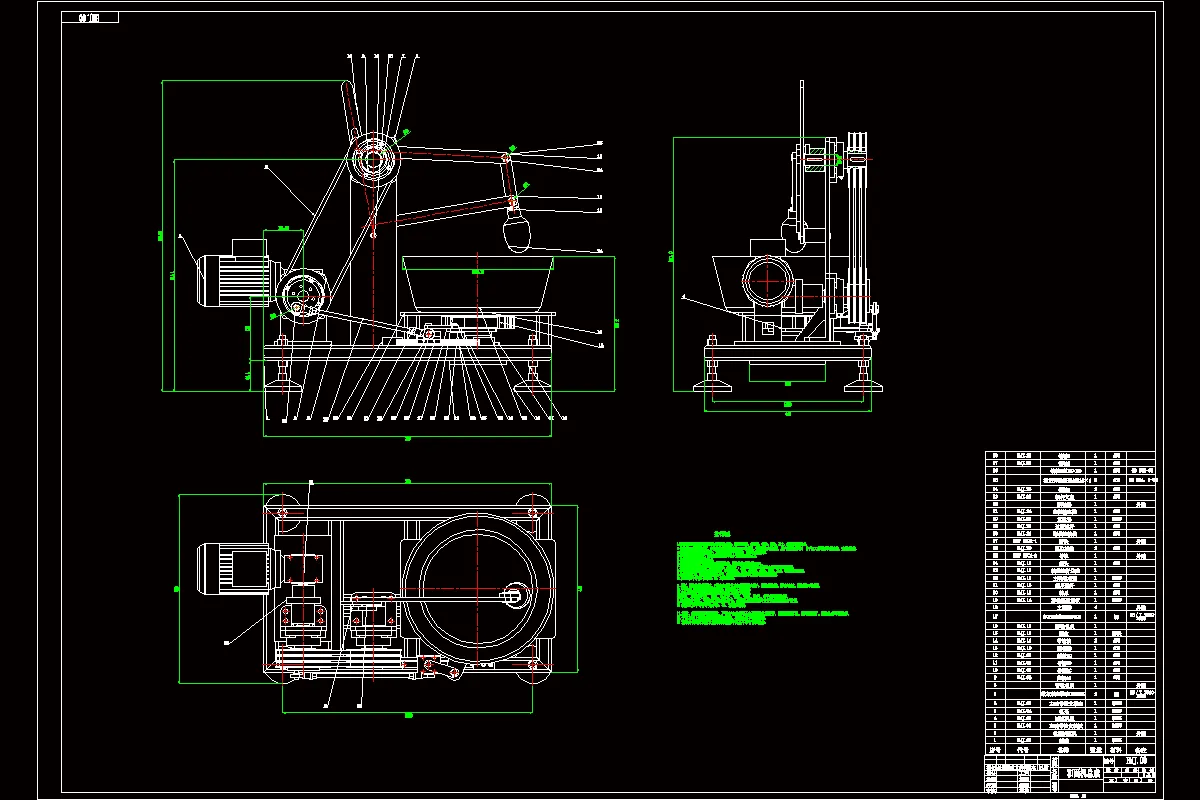Click the mixing bowl in the front view
Viewport: 1200px width, 800px height.
[x=478, y=283]
